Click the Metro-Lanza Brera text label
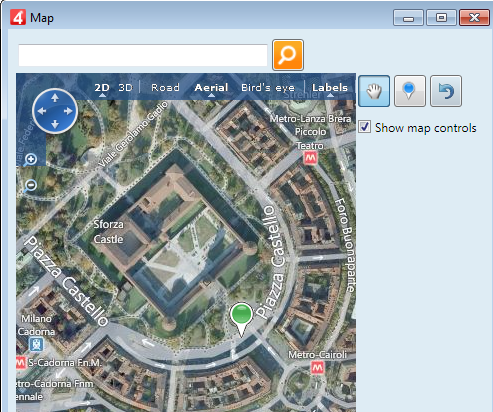Image resolution: width=493 pixels, height=412 pixels. click(x=310, y=119)
